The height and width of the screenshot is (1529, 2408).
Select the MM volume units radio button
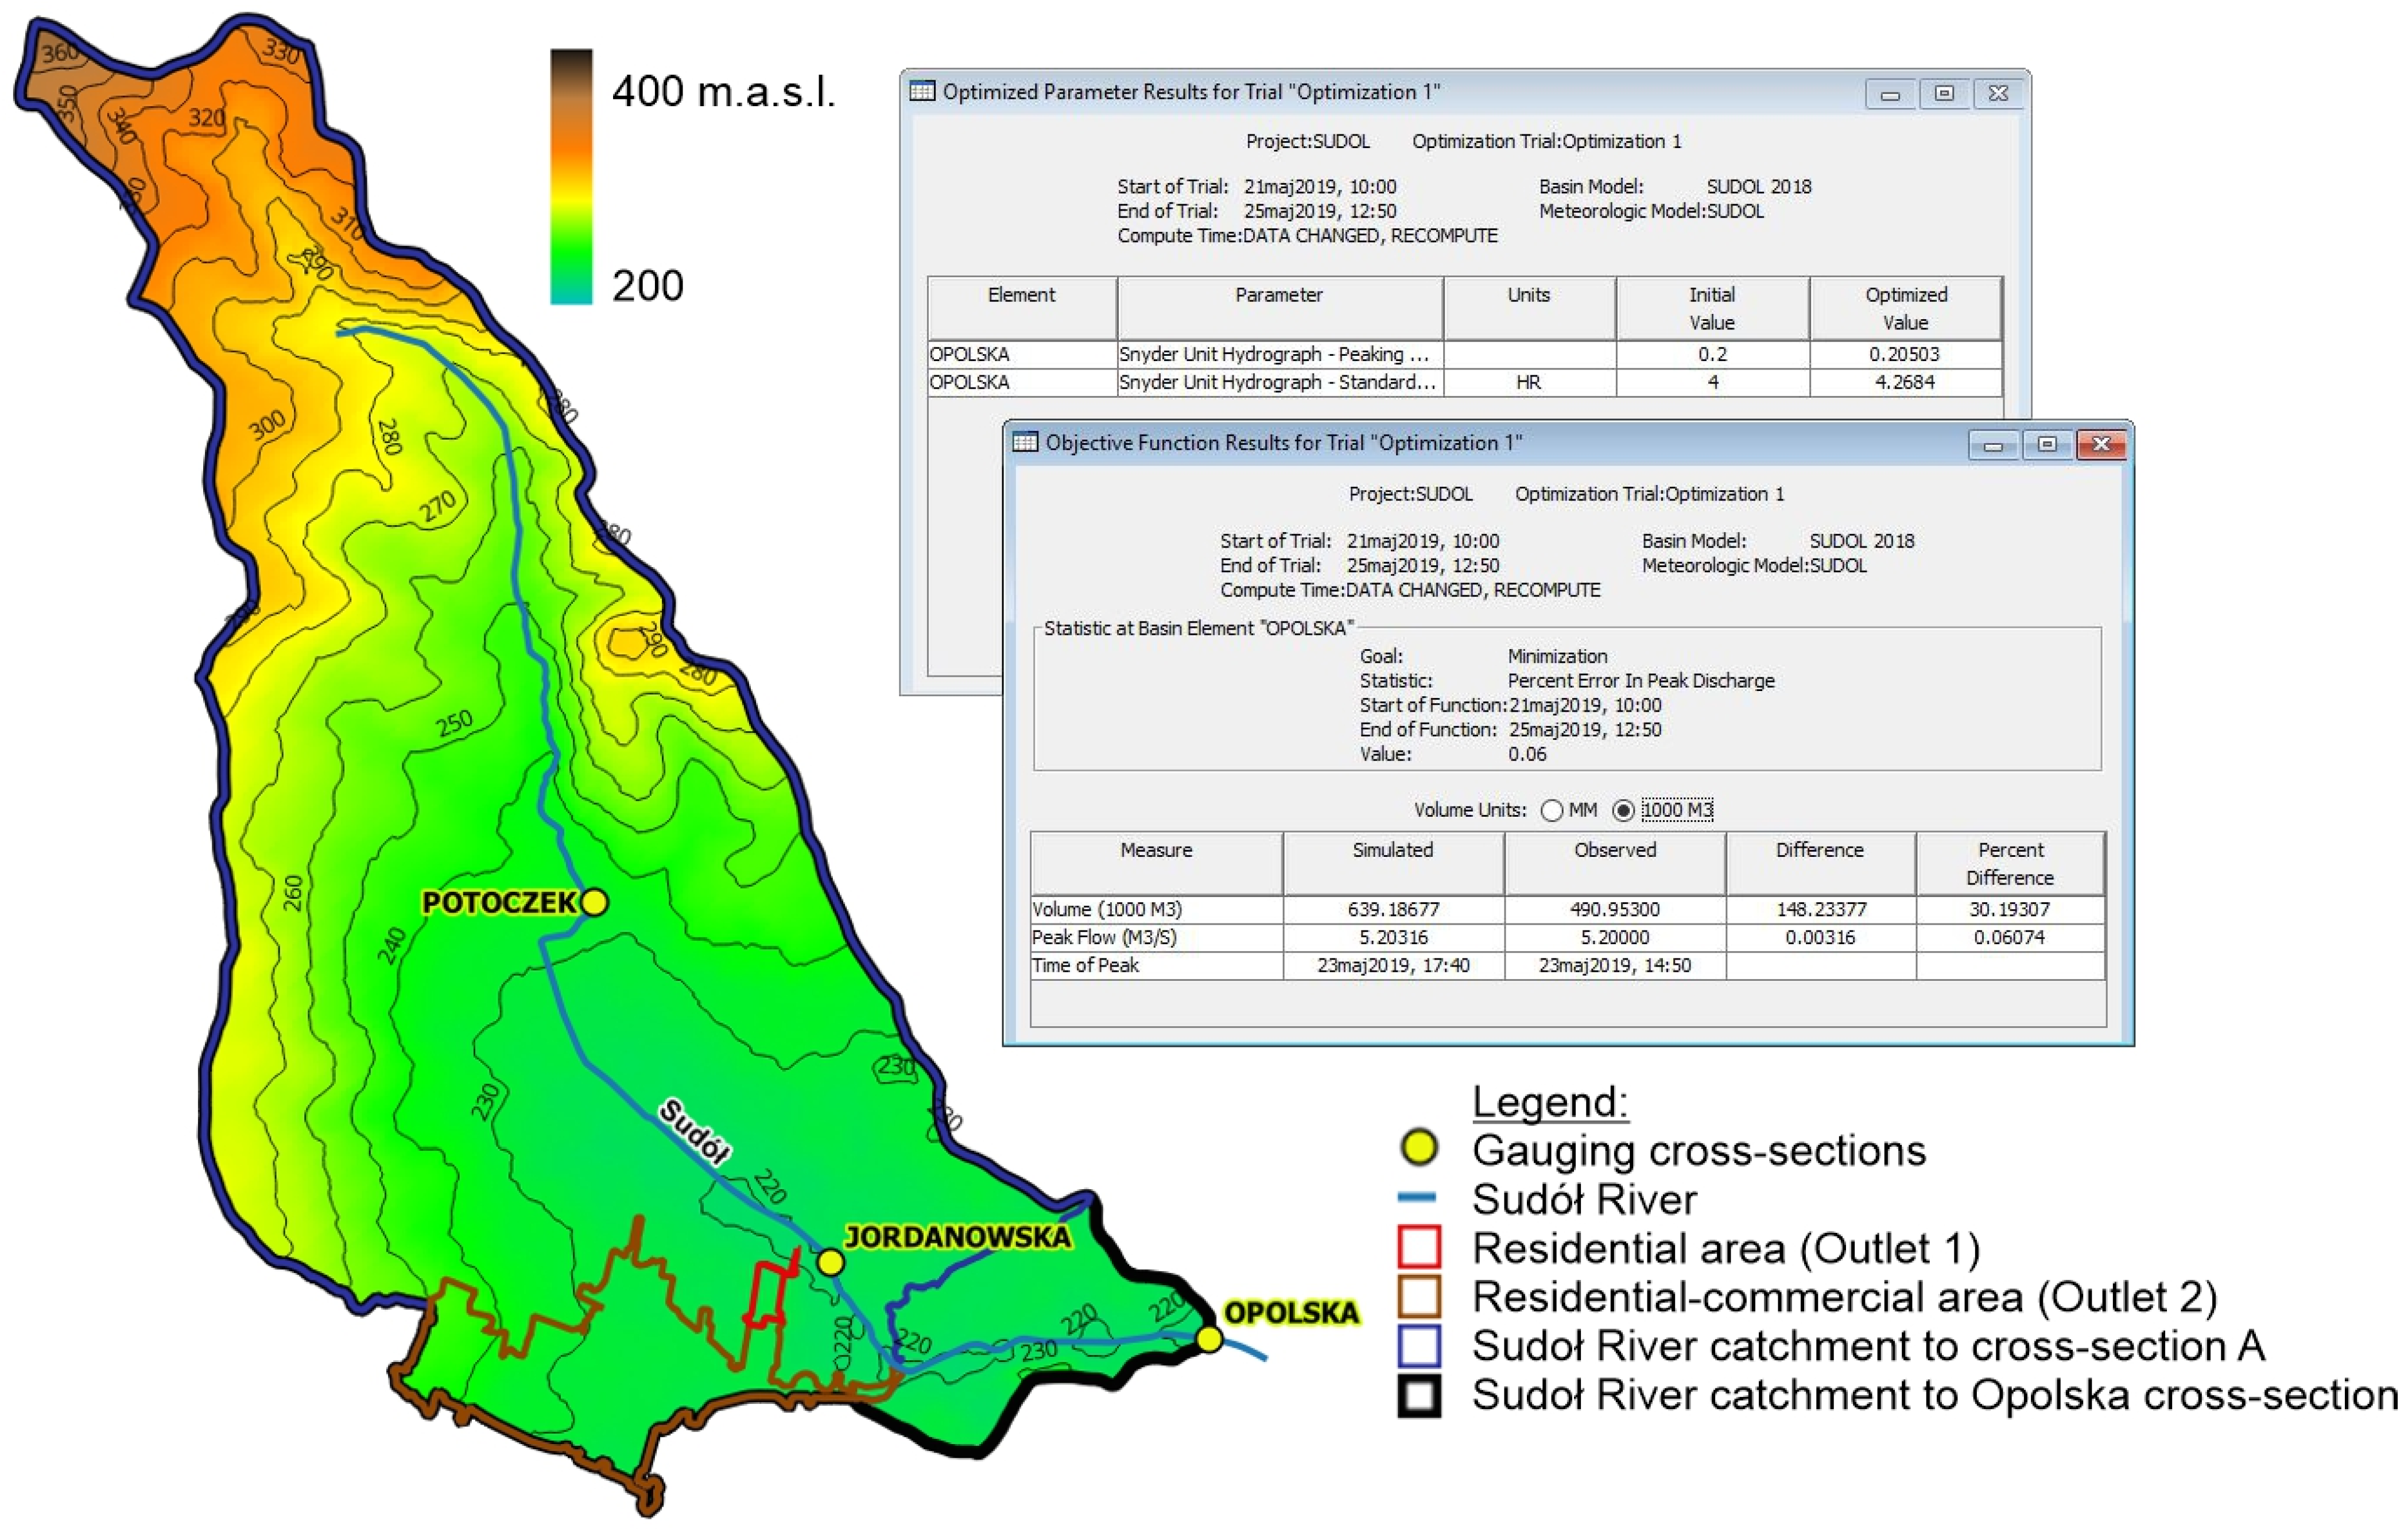click(1551, 810)
